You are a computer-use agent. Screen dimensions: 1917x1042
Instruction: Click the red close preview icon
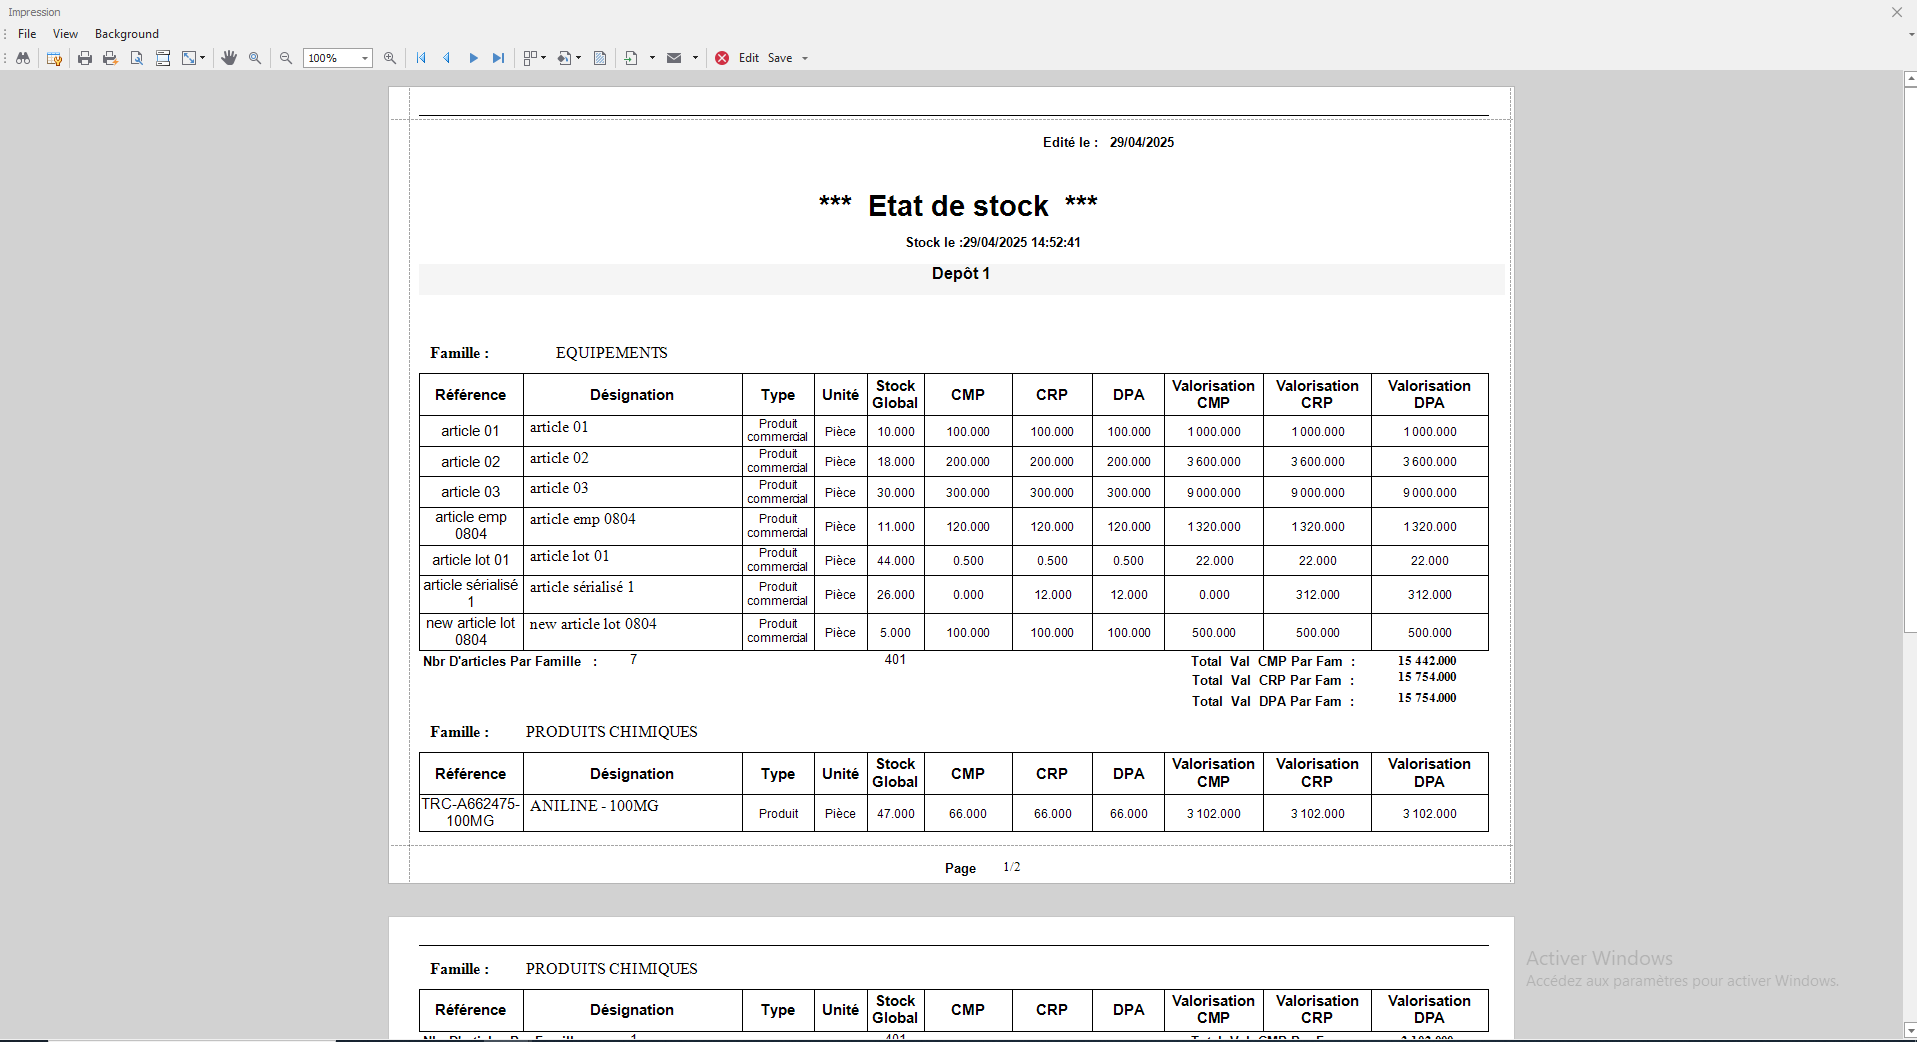click(722, 58)
